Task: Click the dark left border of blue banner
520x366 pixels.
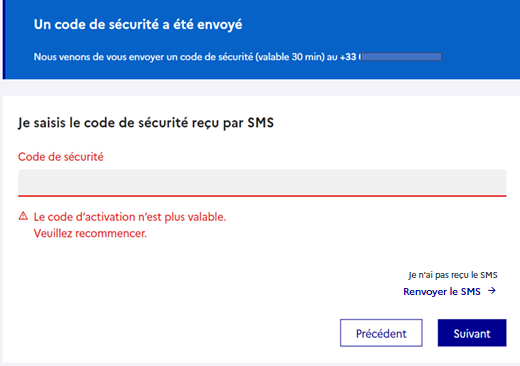Action: (4, 39)
